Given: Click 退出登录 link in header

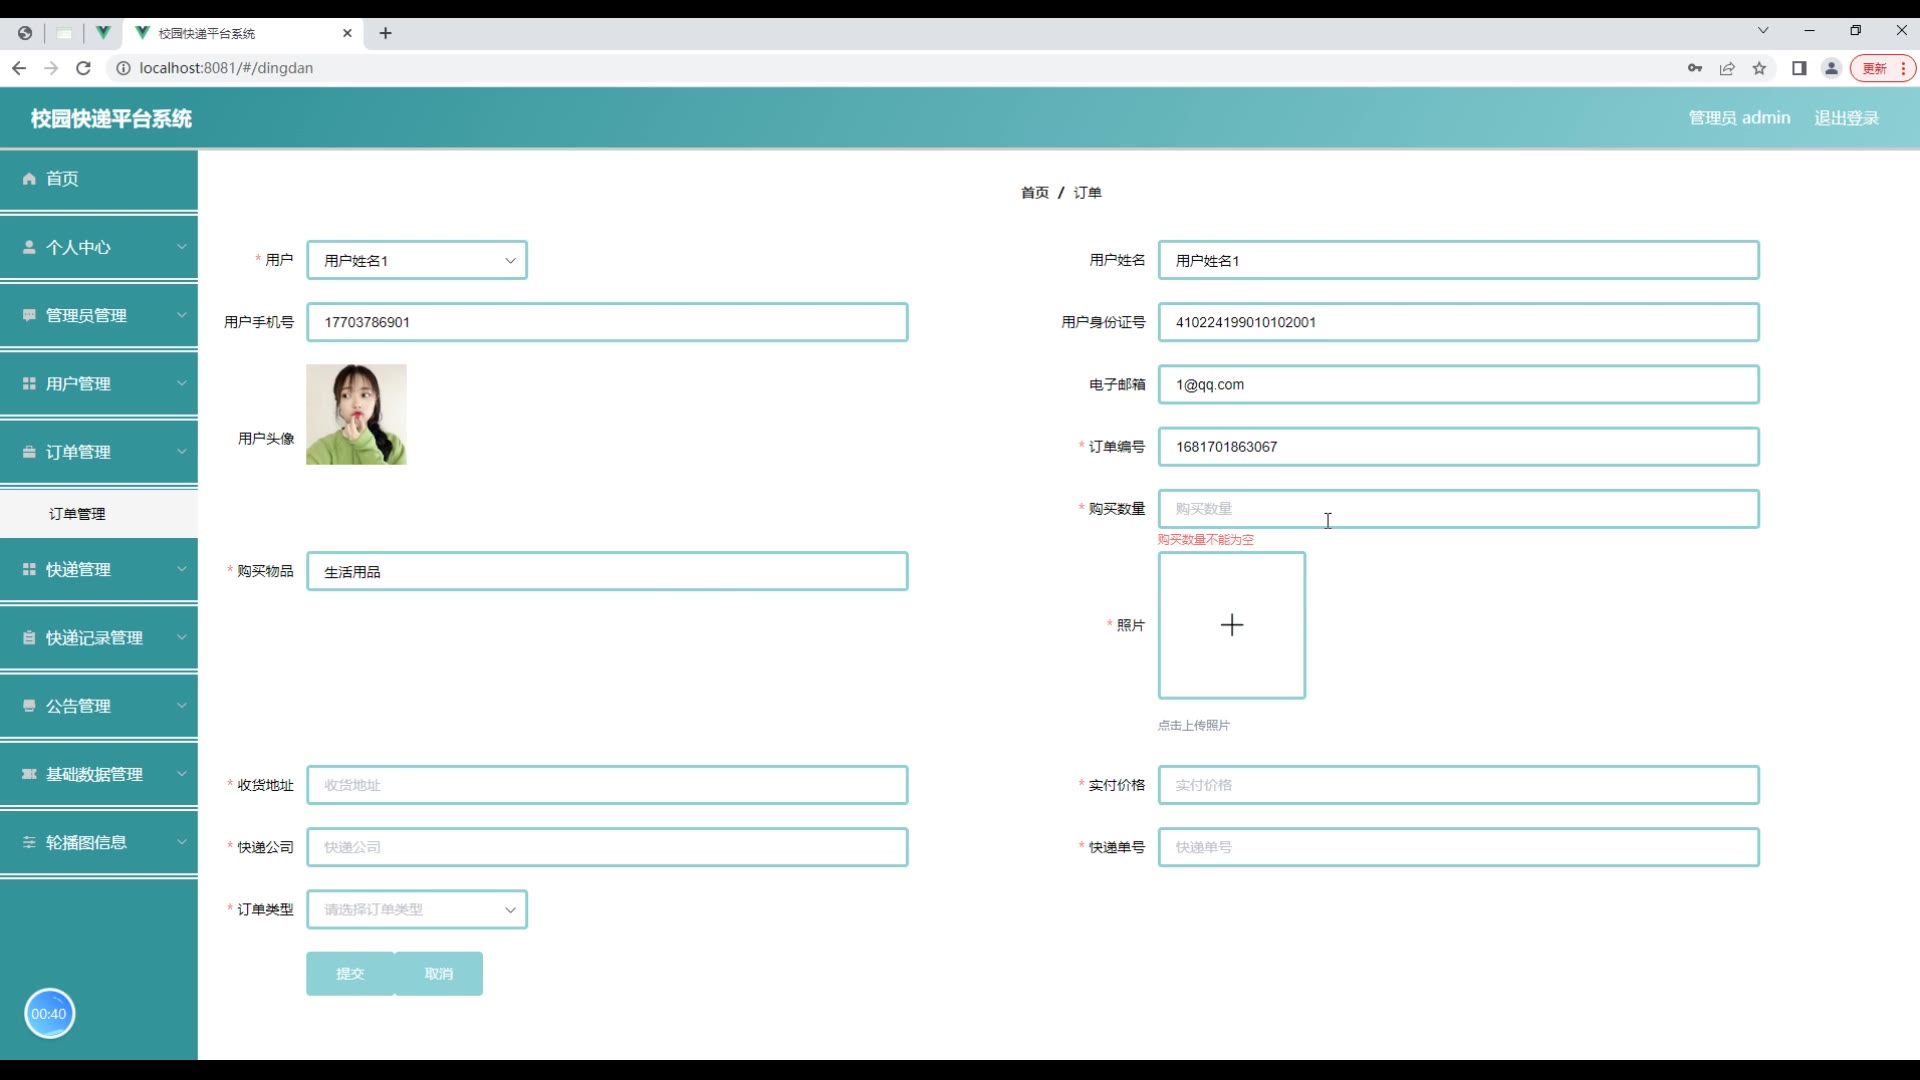Looking at the screenshot, I should [1846, 118].
